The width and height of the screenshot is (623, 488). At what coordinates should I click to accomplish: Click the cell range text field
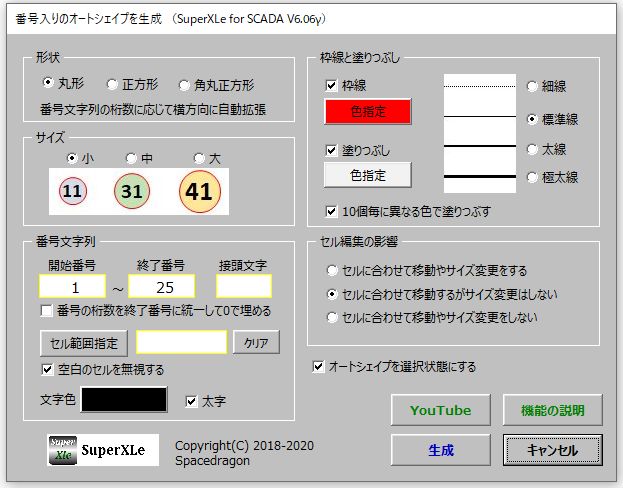pos(182,342)
